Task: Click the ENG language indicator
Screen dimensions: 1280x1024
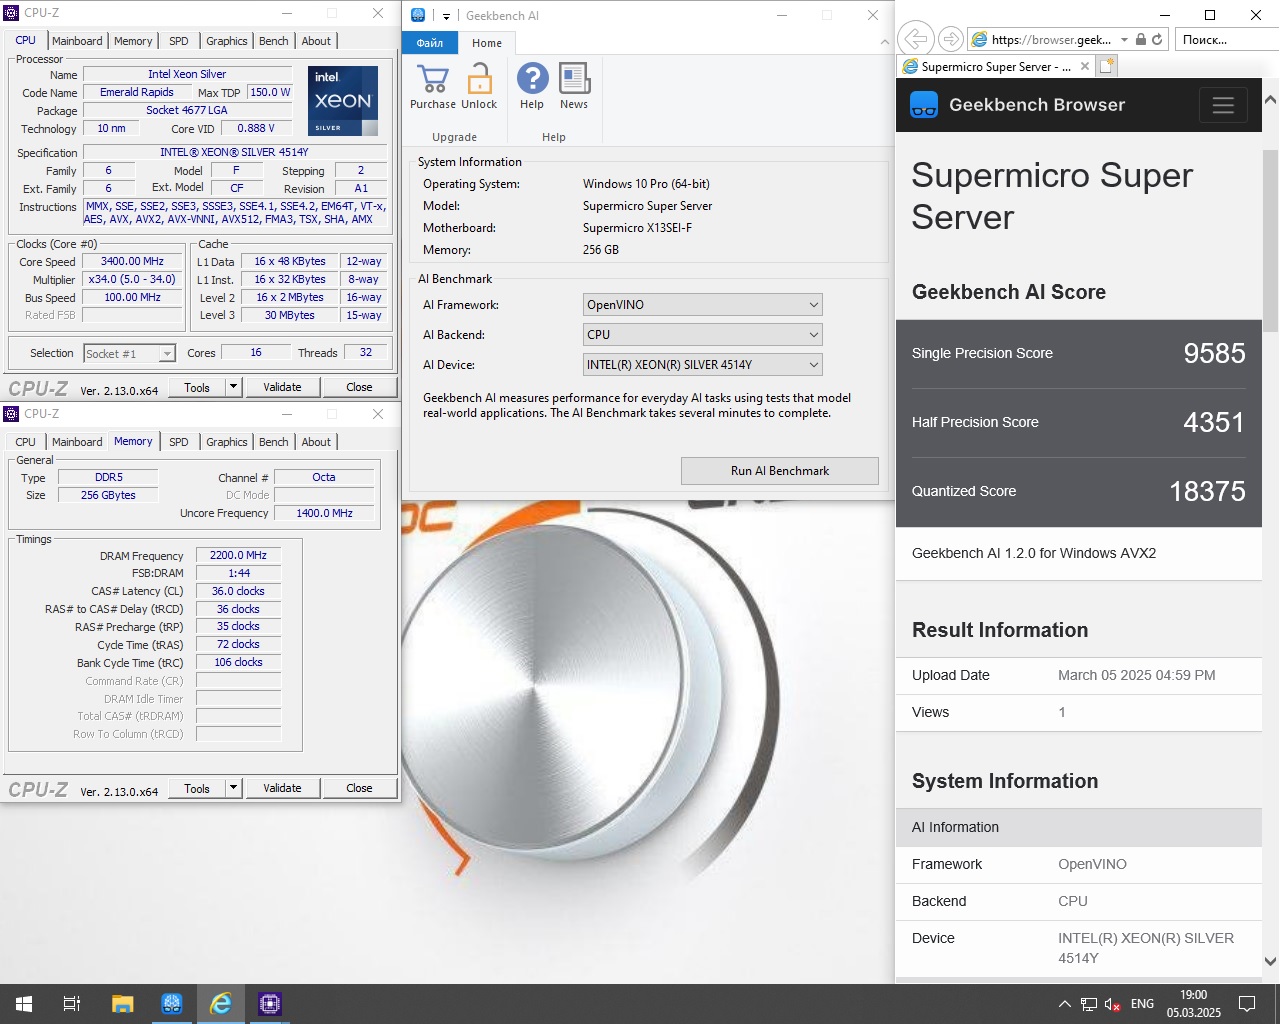Action: click(1142, 1004)
